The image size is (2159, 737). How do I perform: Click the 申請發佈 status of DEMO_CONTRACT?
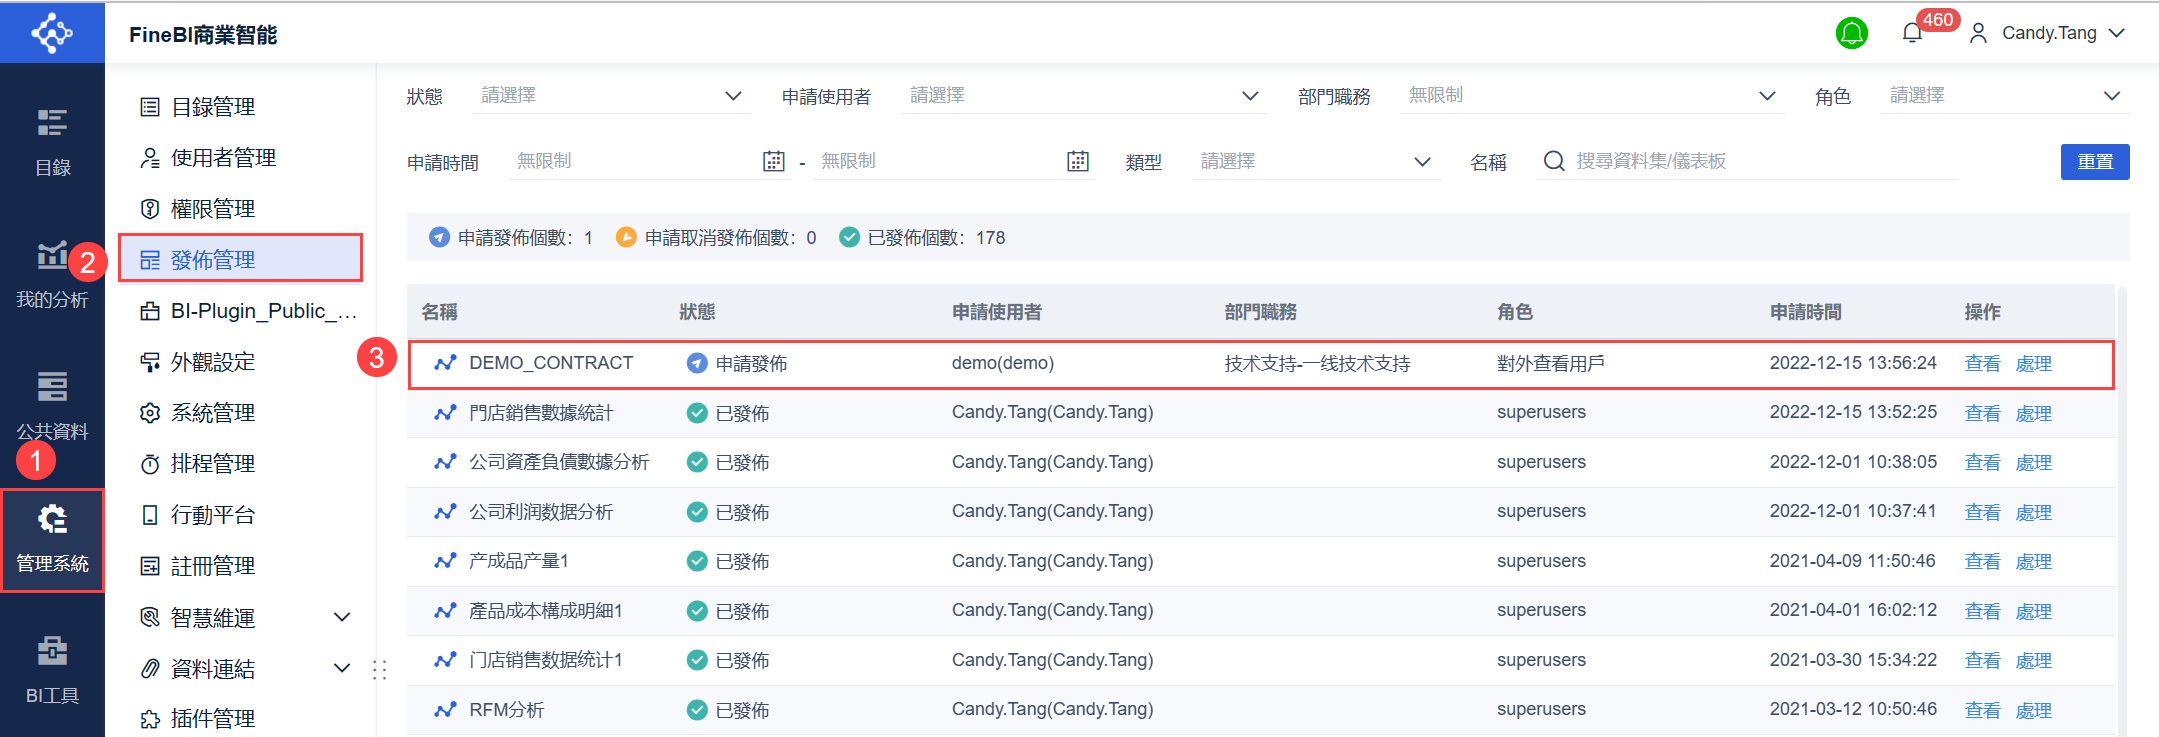737,363
